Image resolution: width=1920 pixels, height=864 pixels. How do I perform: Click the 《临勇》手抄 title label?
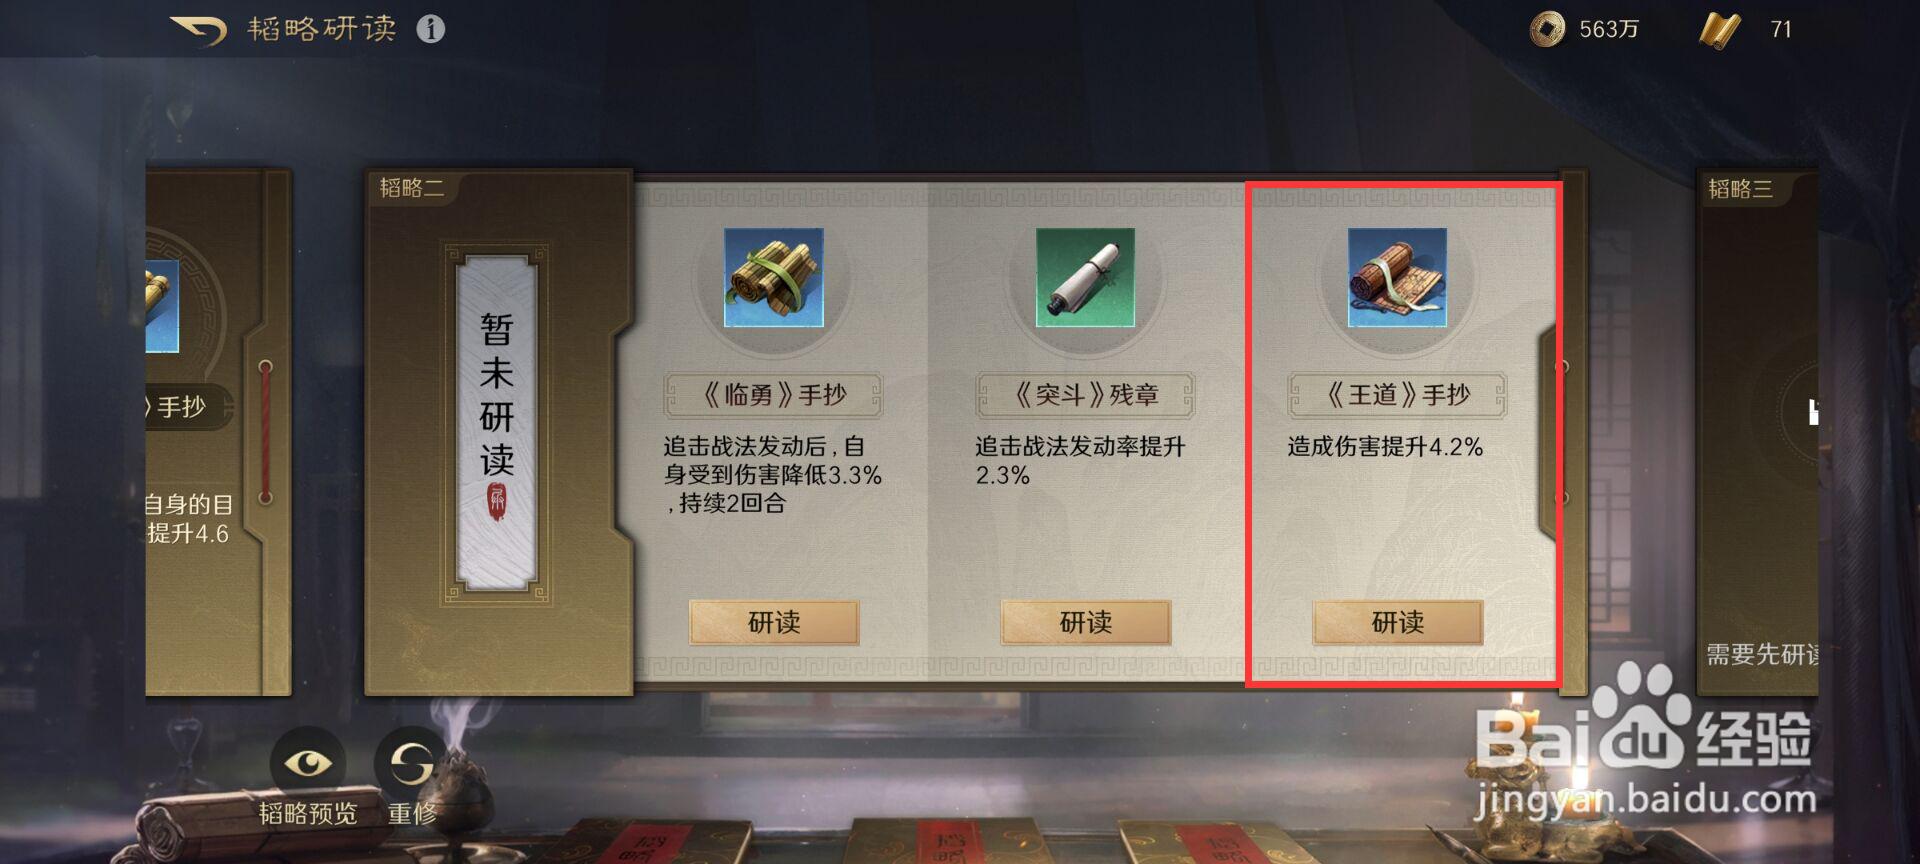(x=773, y=395)
